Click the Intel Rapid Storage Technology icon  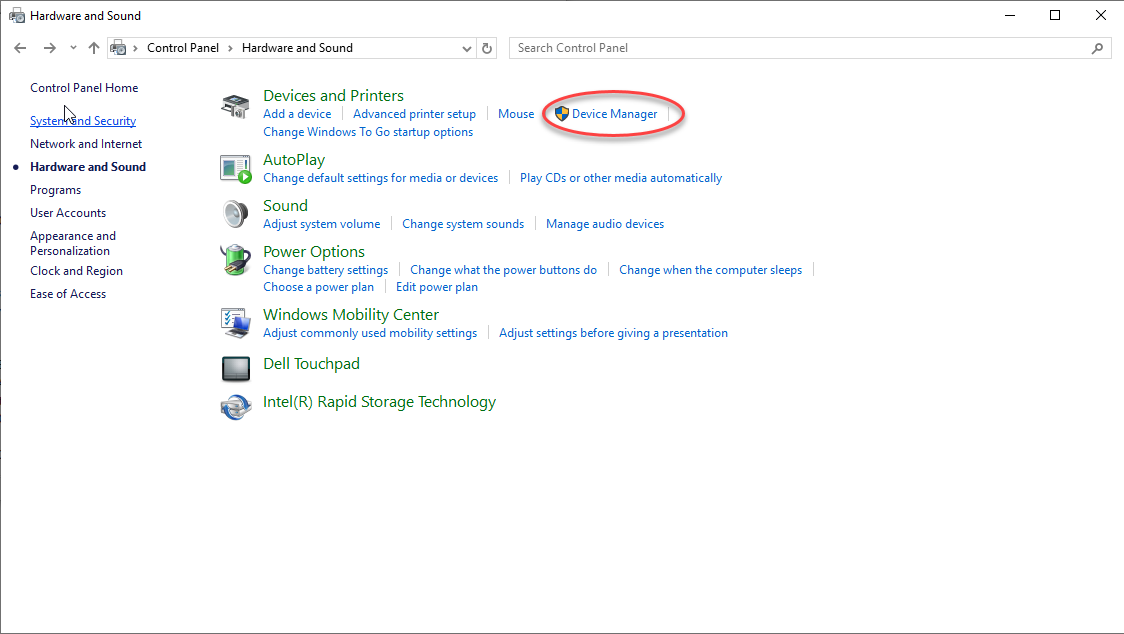point(236,407)
